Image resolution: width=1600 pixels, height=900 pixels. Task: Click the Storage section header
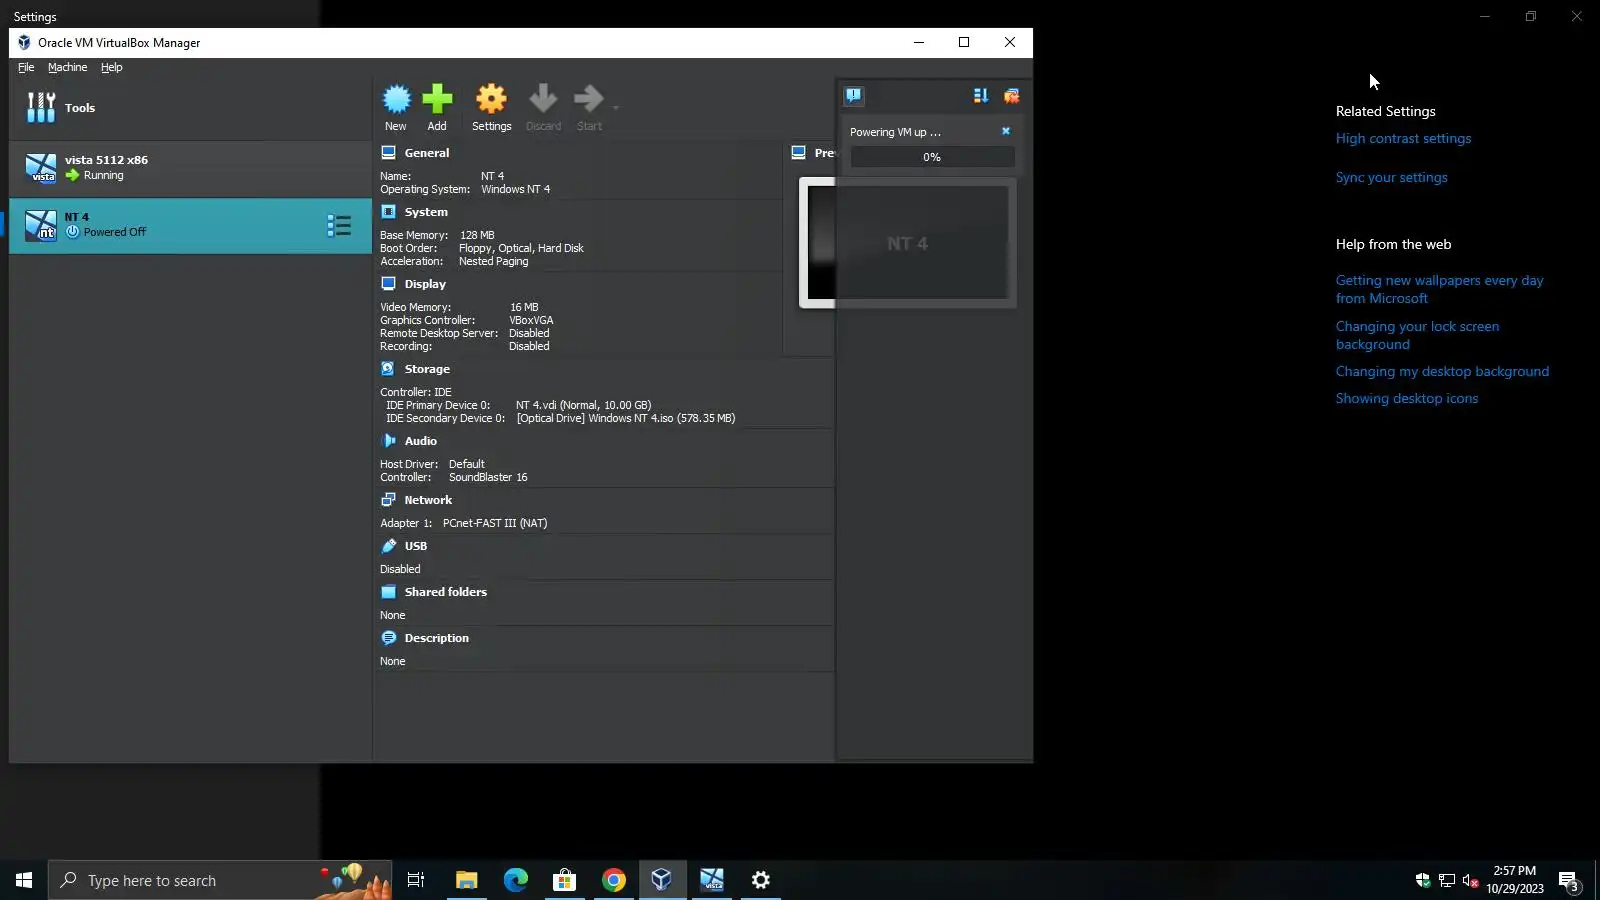point(427,369)
